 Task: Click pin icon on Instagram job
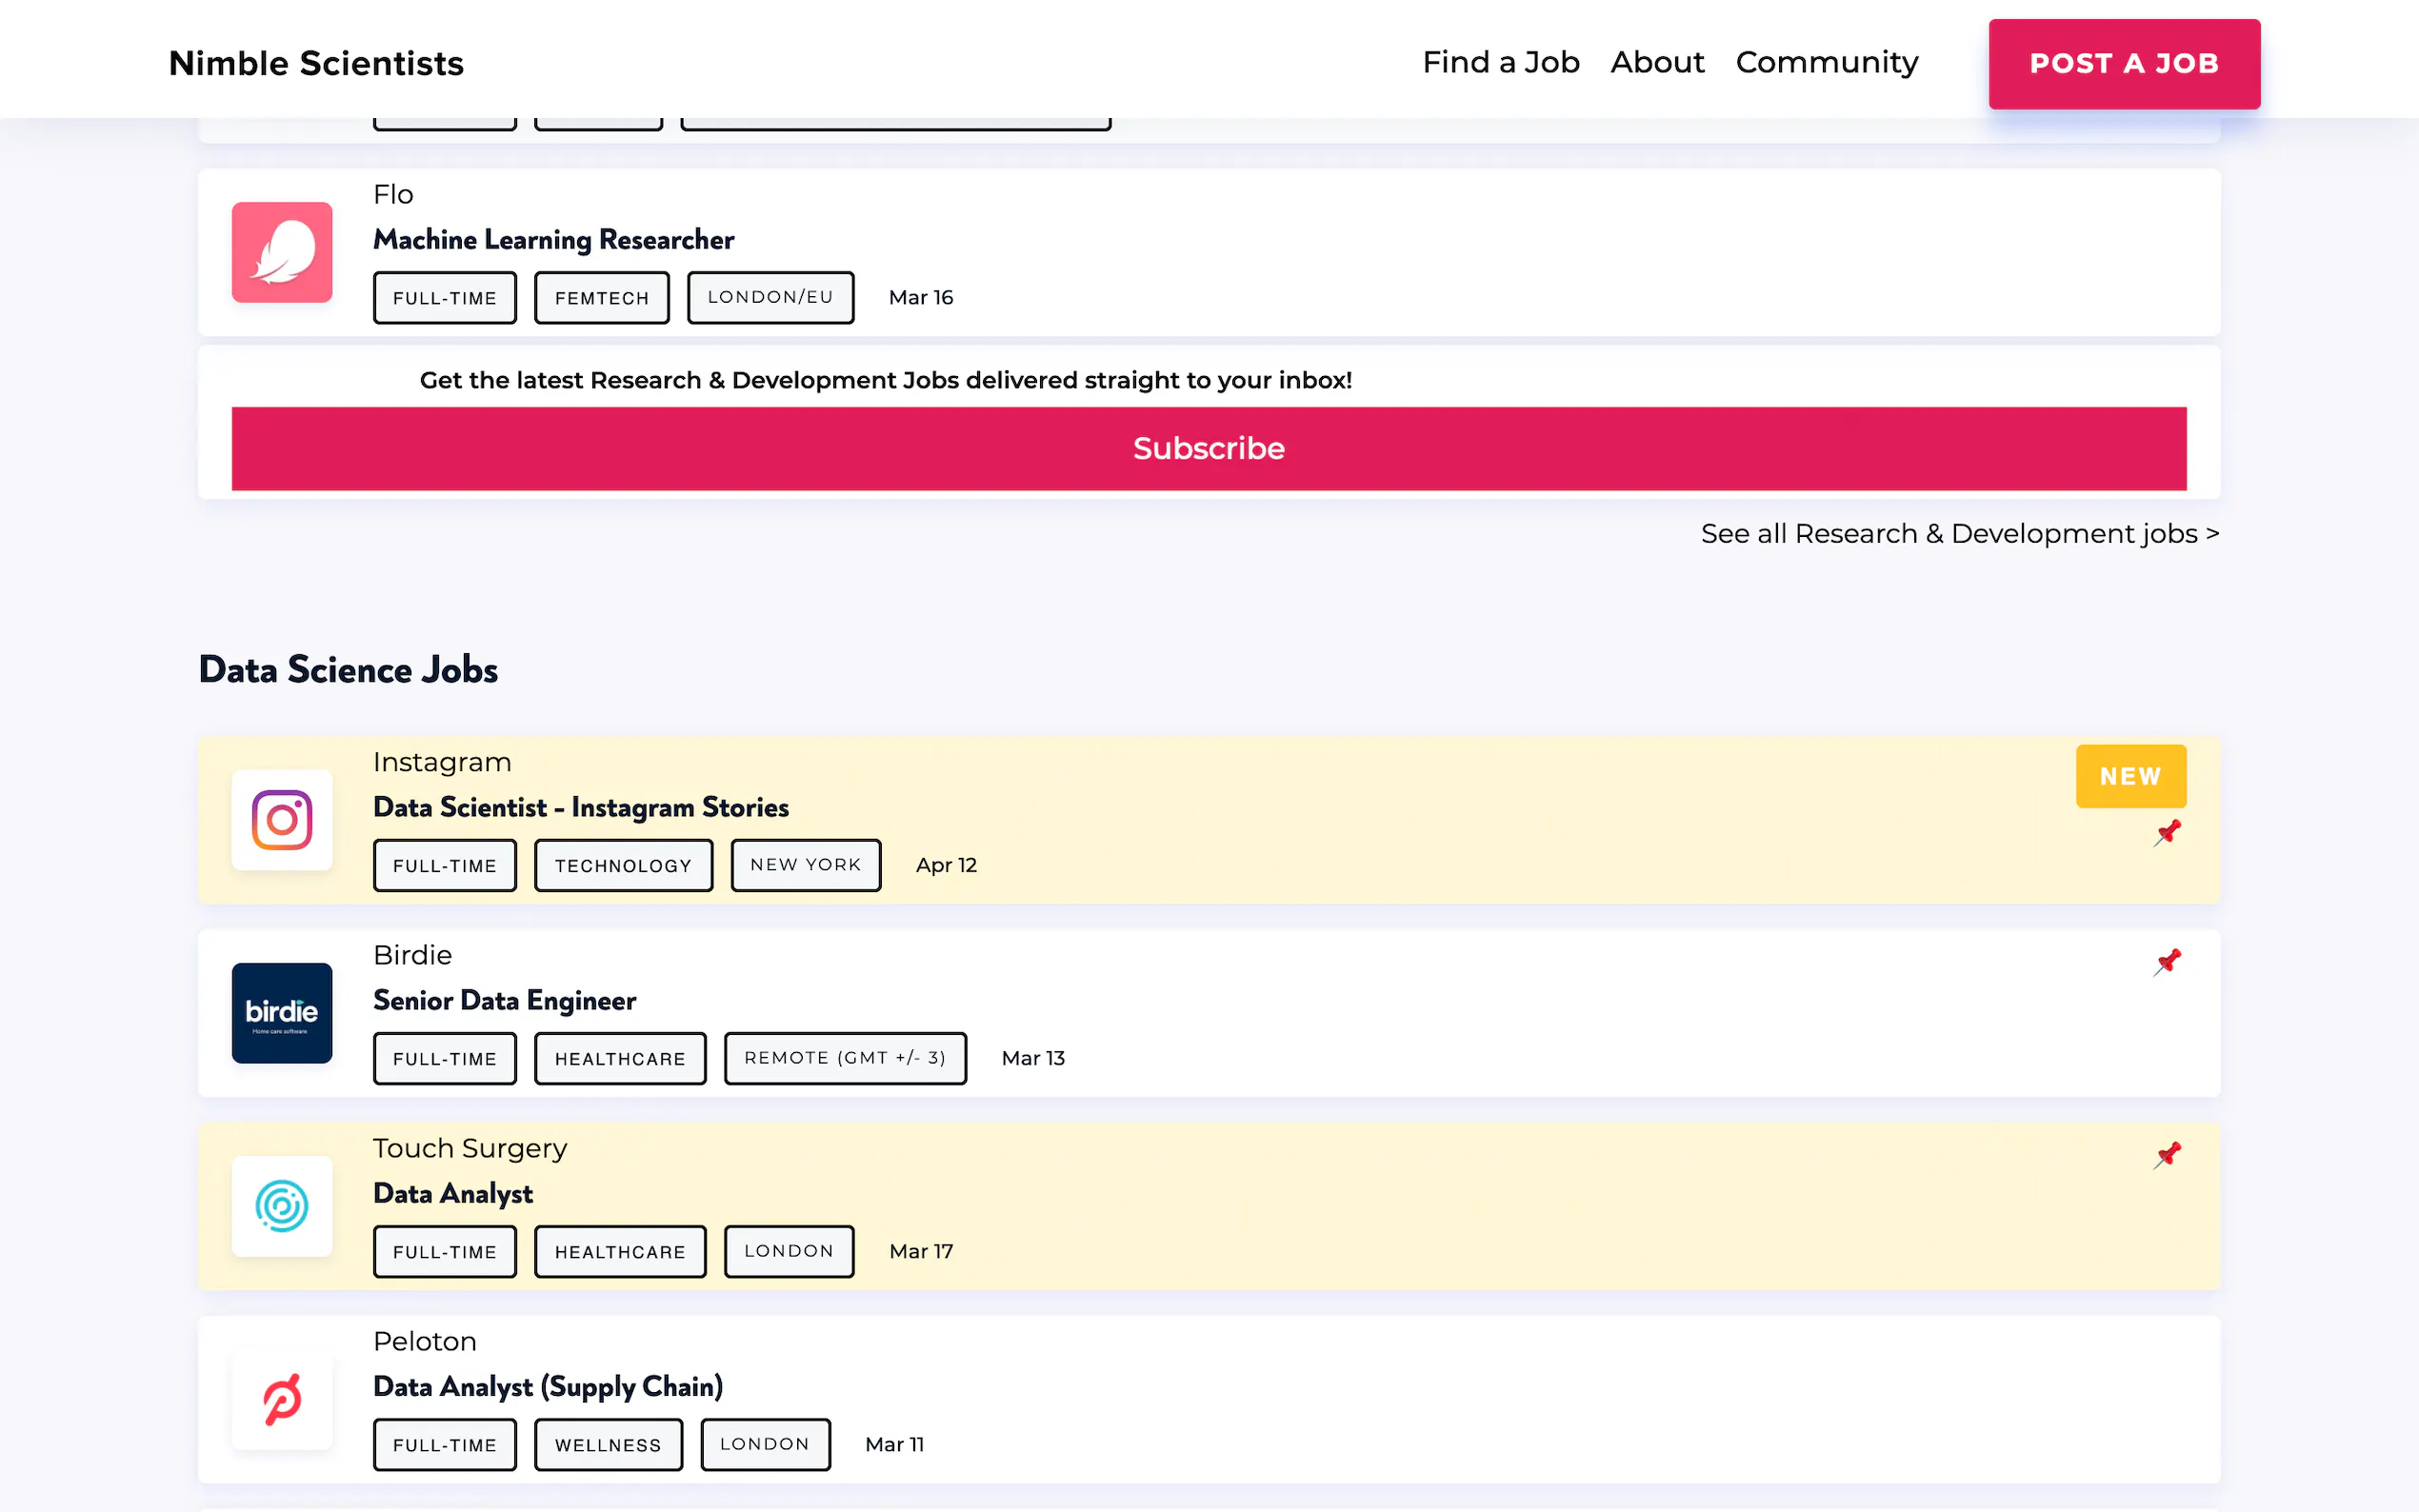pos(2167,833)
